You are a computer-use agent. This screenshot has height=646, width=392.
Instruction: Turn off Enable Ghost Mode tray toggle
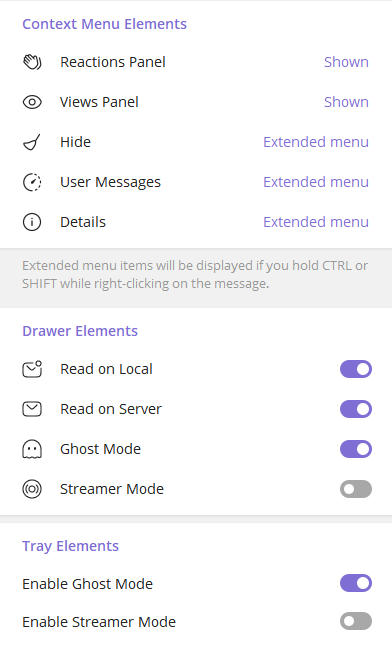point(356,583)
